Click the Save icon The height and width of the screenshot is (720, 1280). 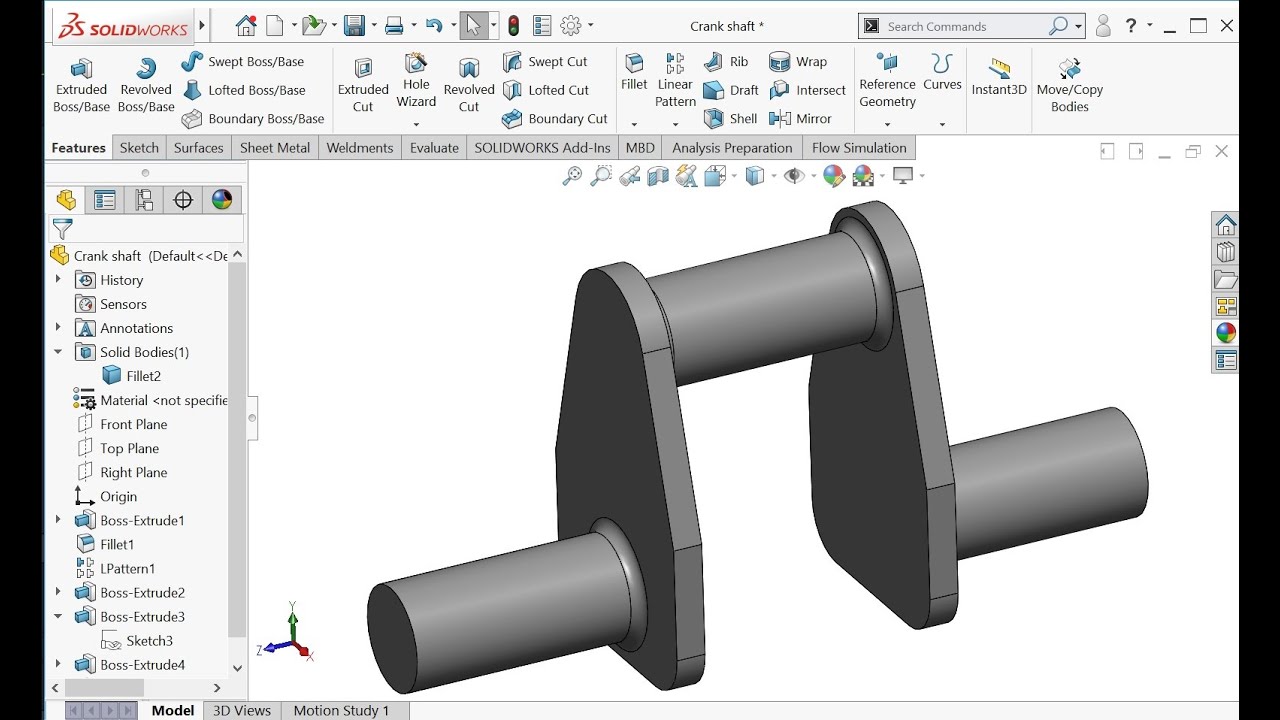[354, 26]
